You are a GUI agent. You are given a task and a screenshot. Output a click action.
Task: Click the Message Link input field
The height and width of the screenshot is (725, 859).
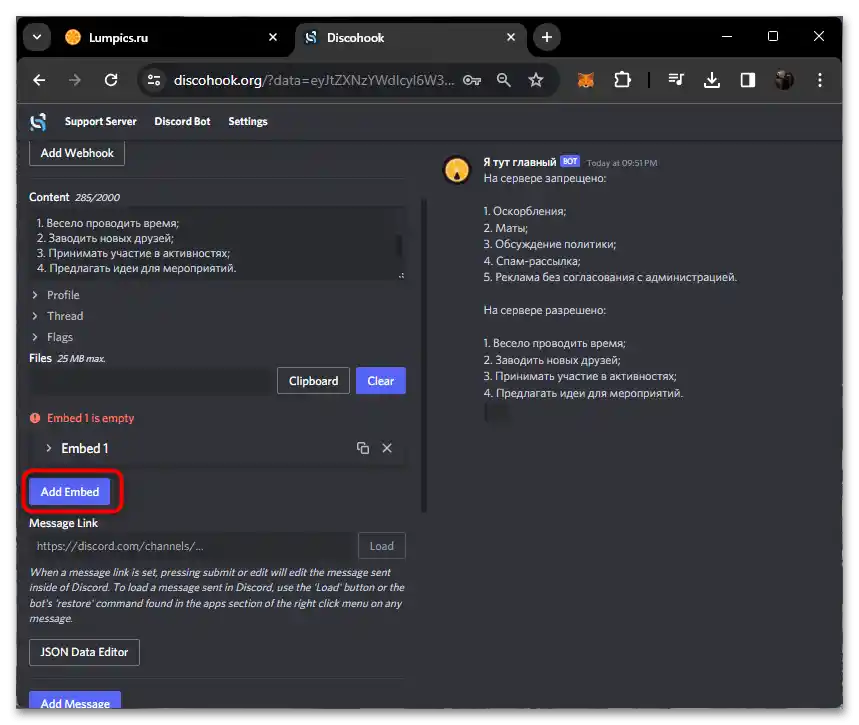[193, 546]
